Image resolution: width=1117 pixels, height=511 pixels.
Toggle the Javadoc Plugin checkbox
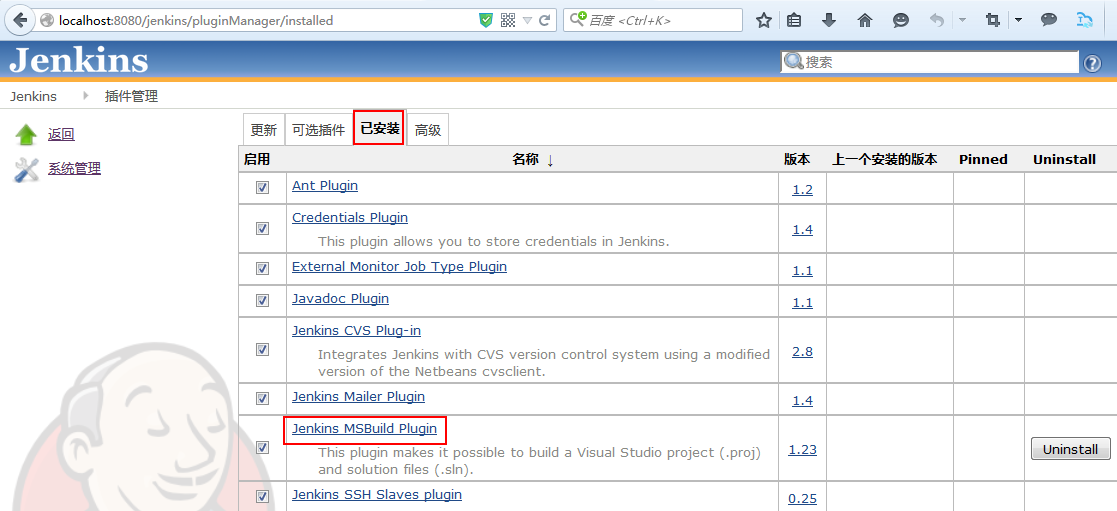tap(262, 301)
